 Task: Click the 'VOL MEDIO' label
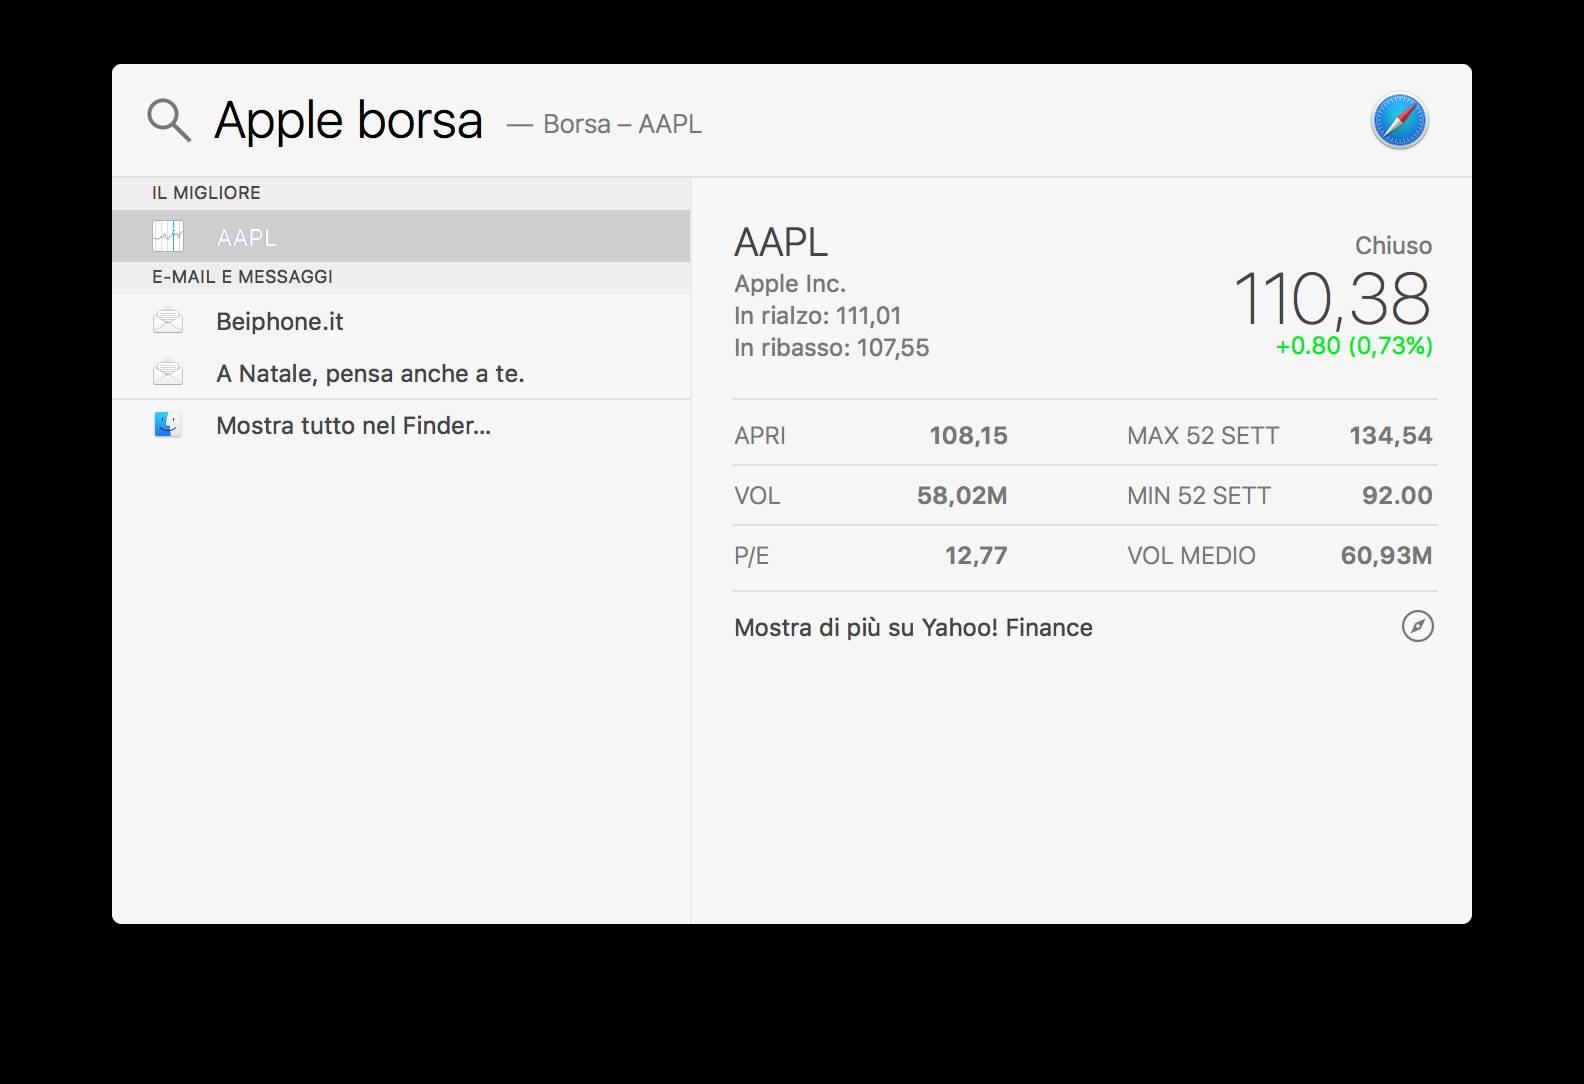pyautogui.click(x=1191, y=556)
